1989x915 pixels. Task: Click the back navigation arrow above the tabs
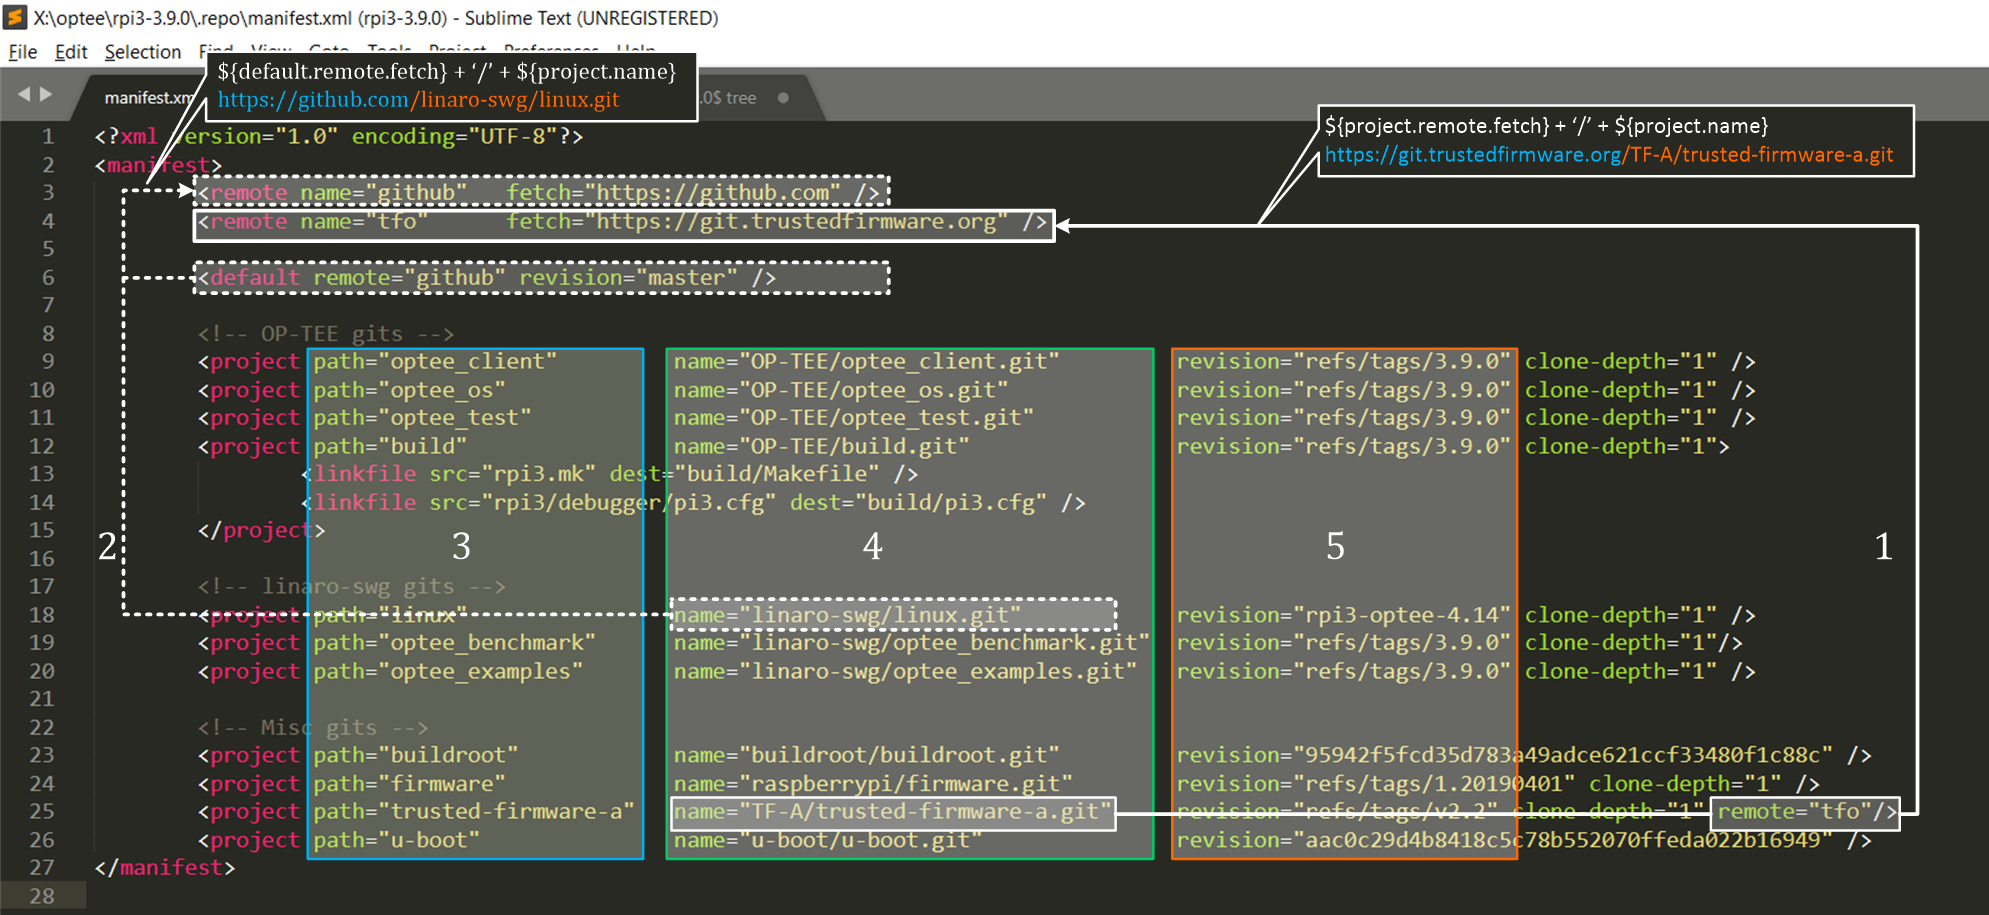[x=24, y=93]
